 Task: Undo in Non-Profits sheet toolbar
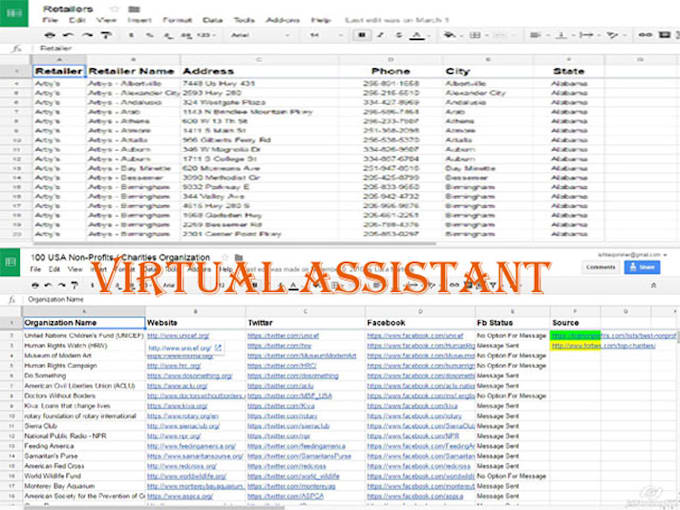tap(48, 285)
